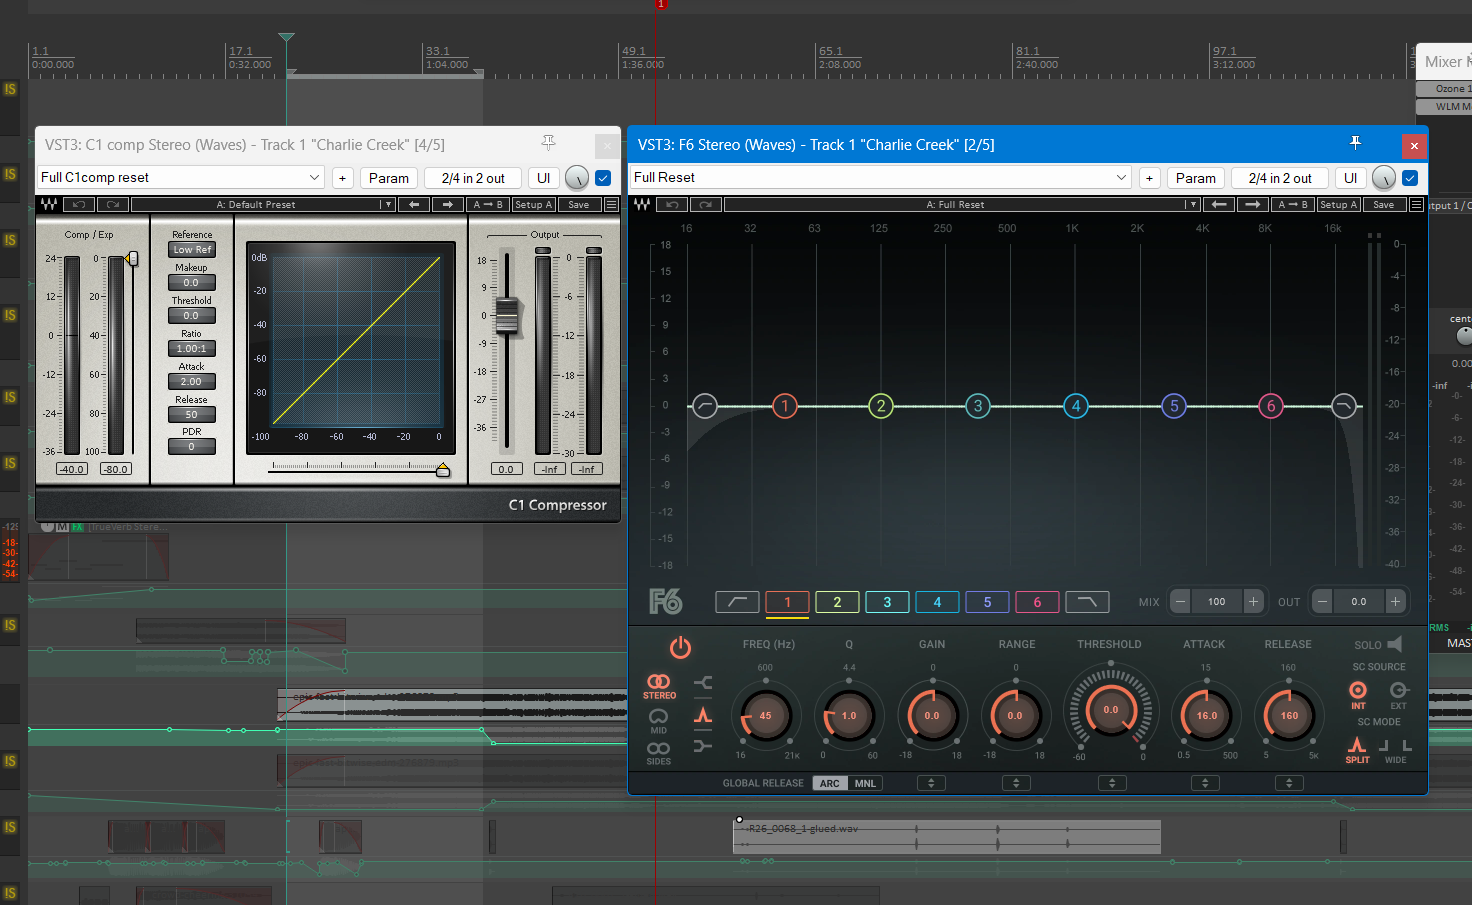Image resolution: width=1472 pixels, height=905 pixels.
Task: Select Sides processing mode in F6
Action: click(x=659, y=753)
